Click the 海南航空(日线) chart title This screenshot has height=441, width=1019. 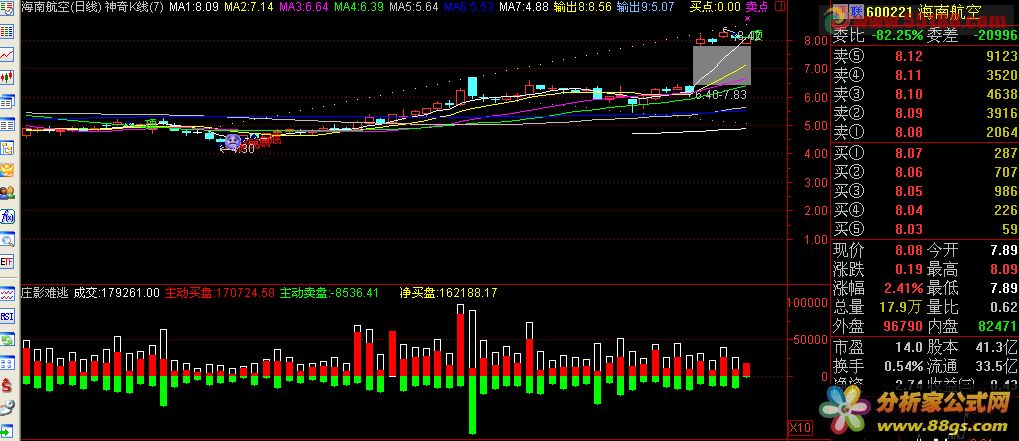coord(61,7)
